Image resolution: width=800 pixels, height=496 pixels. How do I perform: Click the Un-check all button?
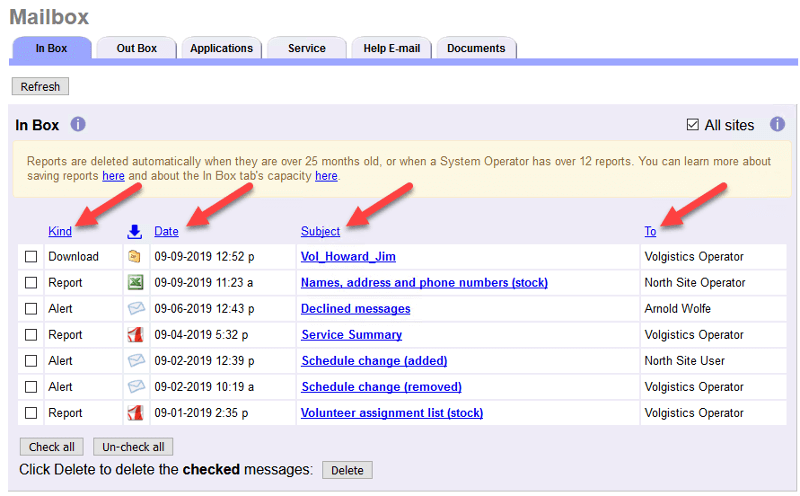pos(132,447)
